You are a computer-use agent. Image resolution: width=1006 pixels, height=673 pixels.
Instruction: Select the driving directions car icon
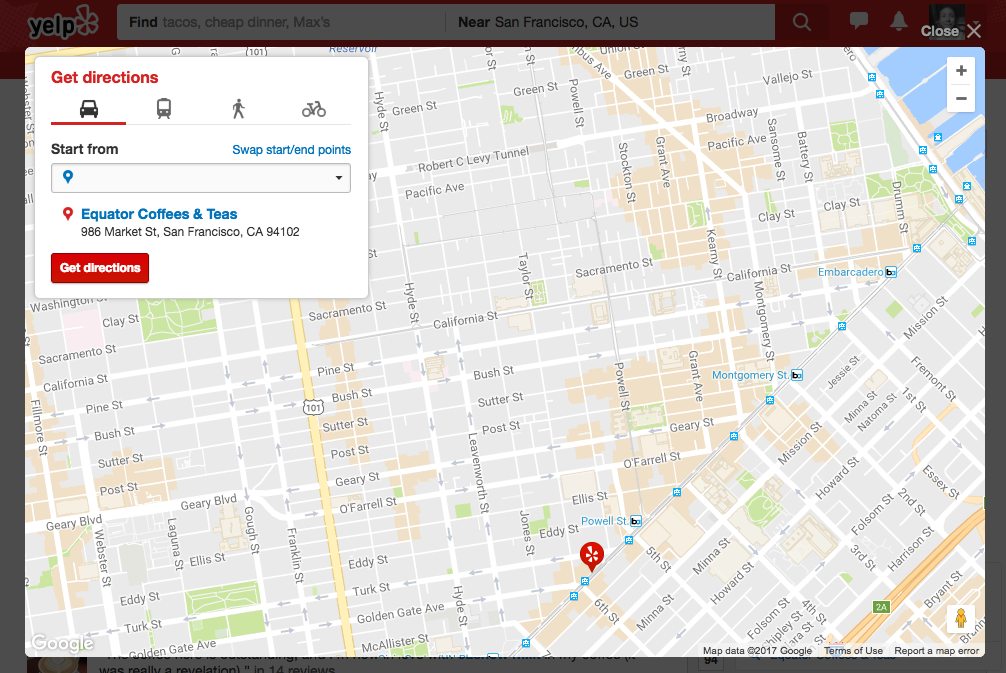click(x=89, y=109)
